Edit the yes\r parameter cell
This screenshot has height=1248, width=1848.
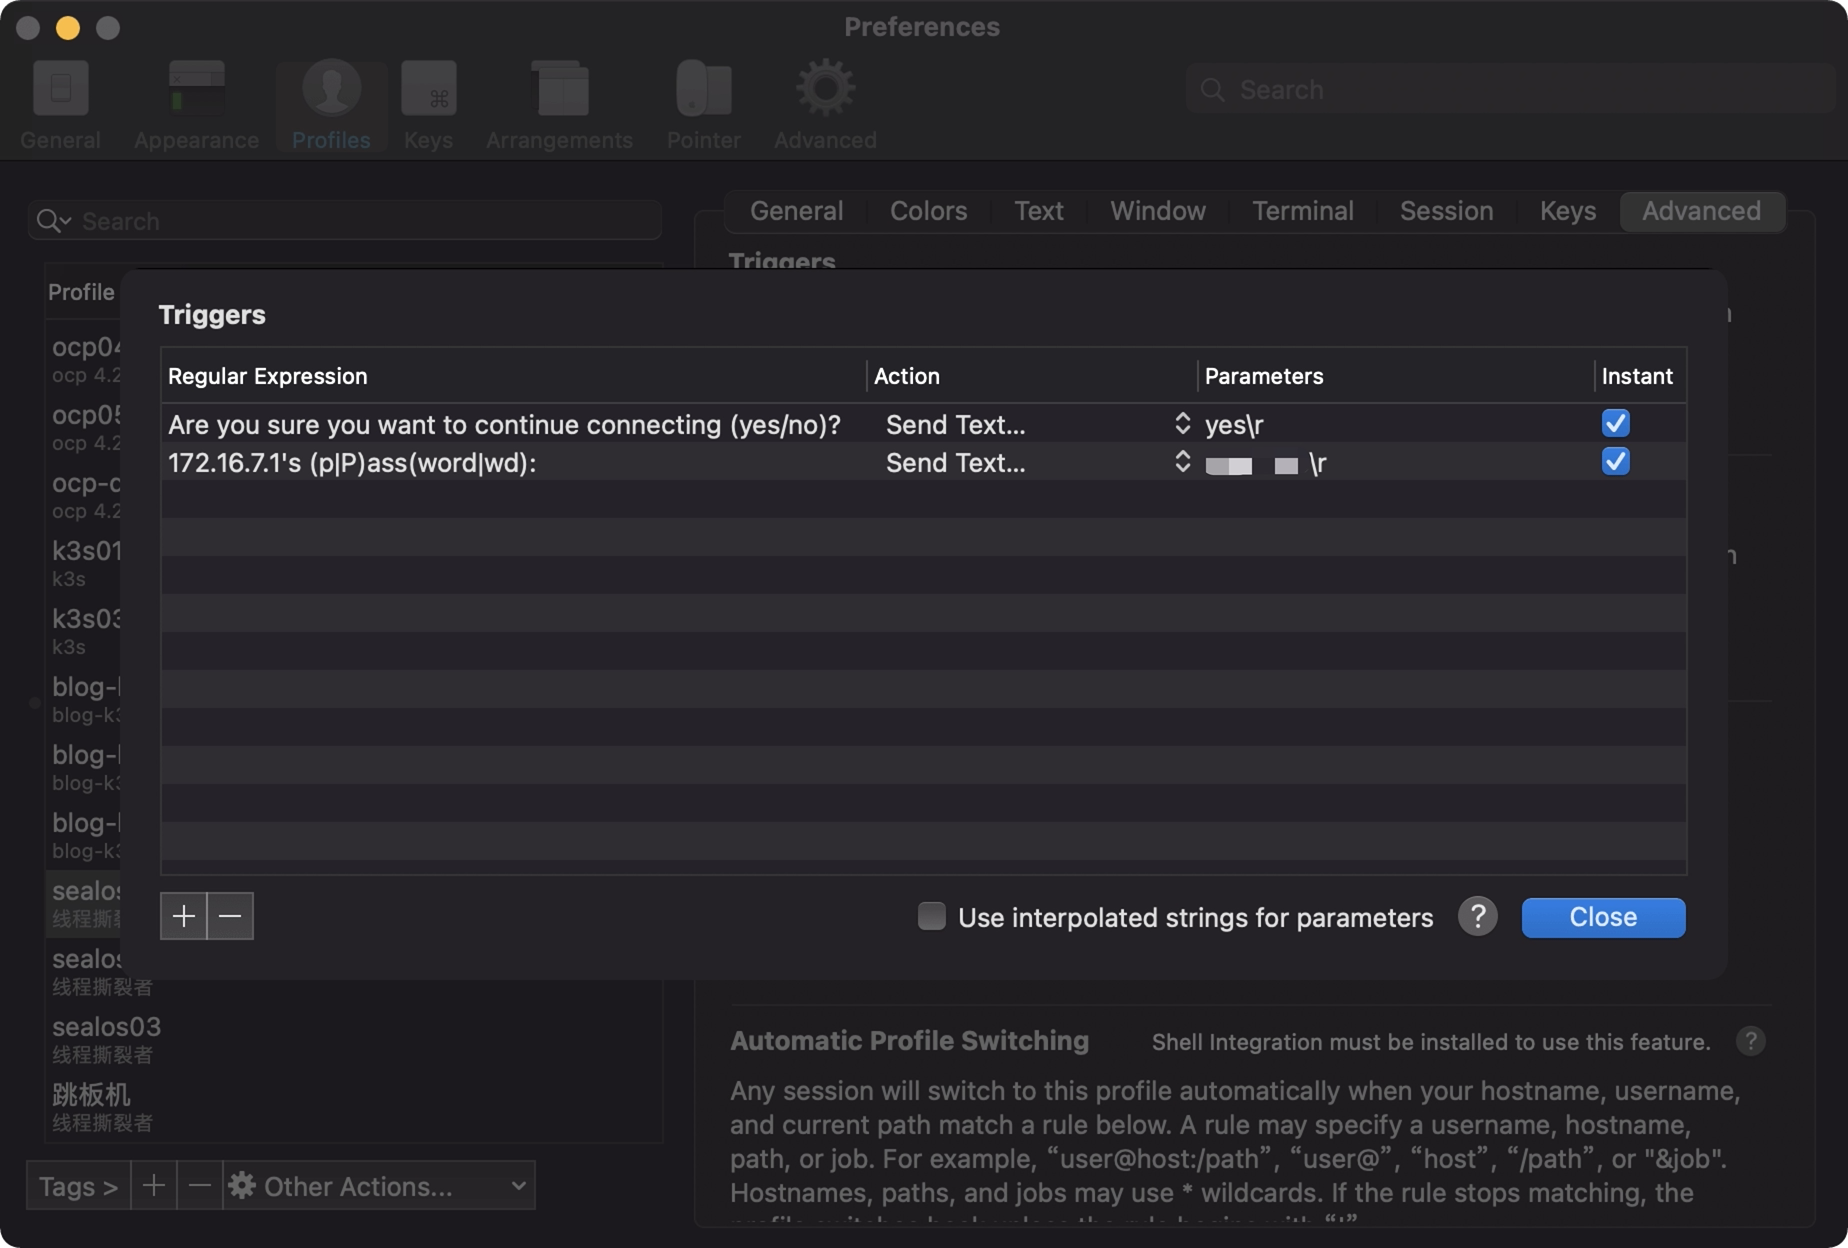point(1395,425)
